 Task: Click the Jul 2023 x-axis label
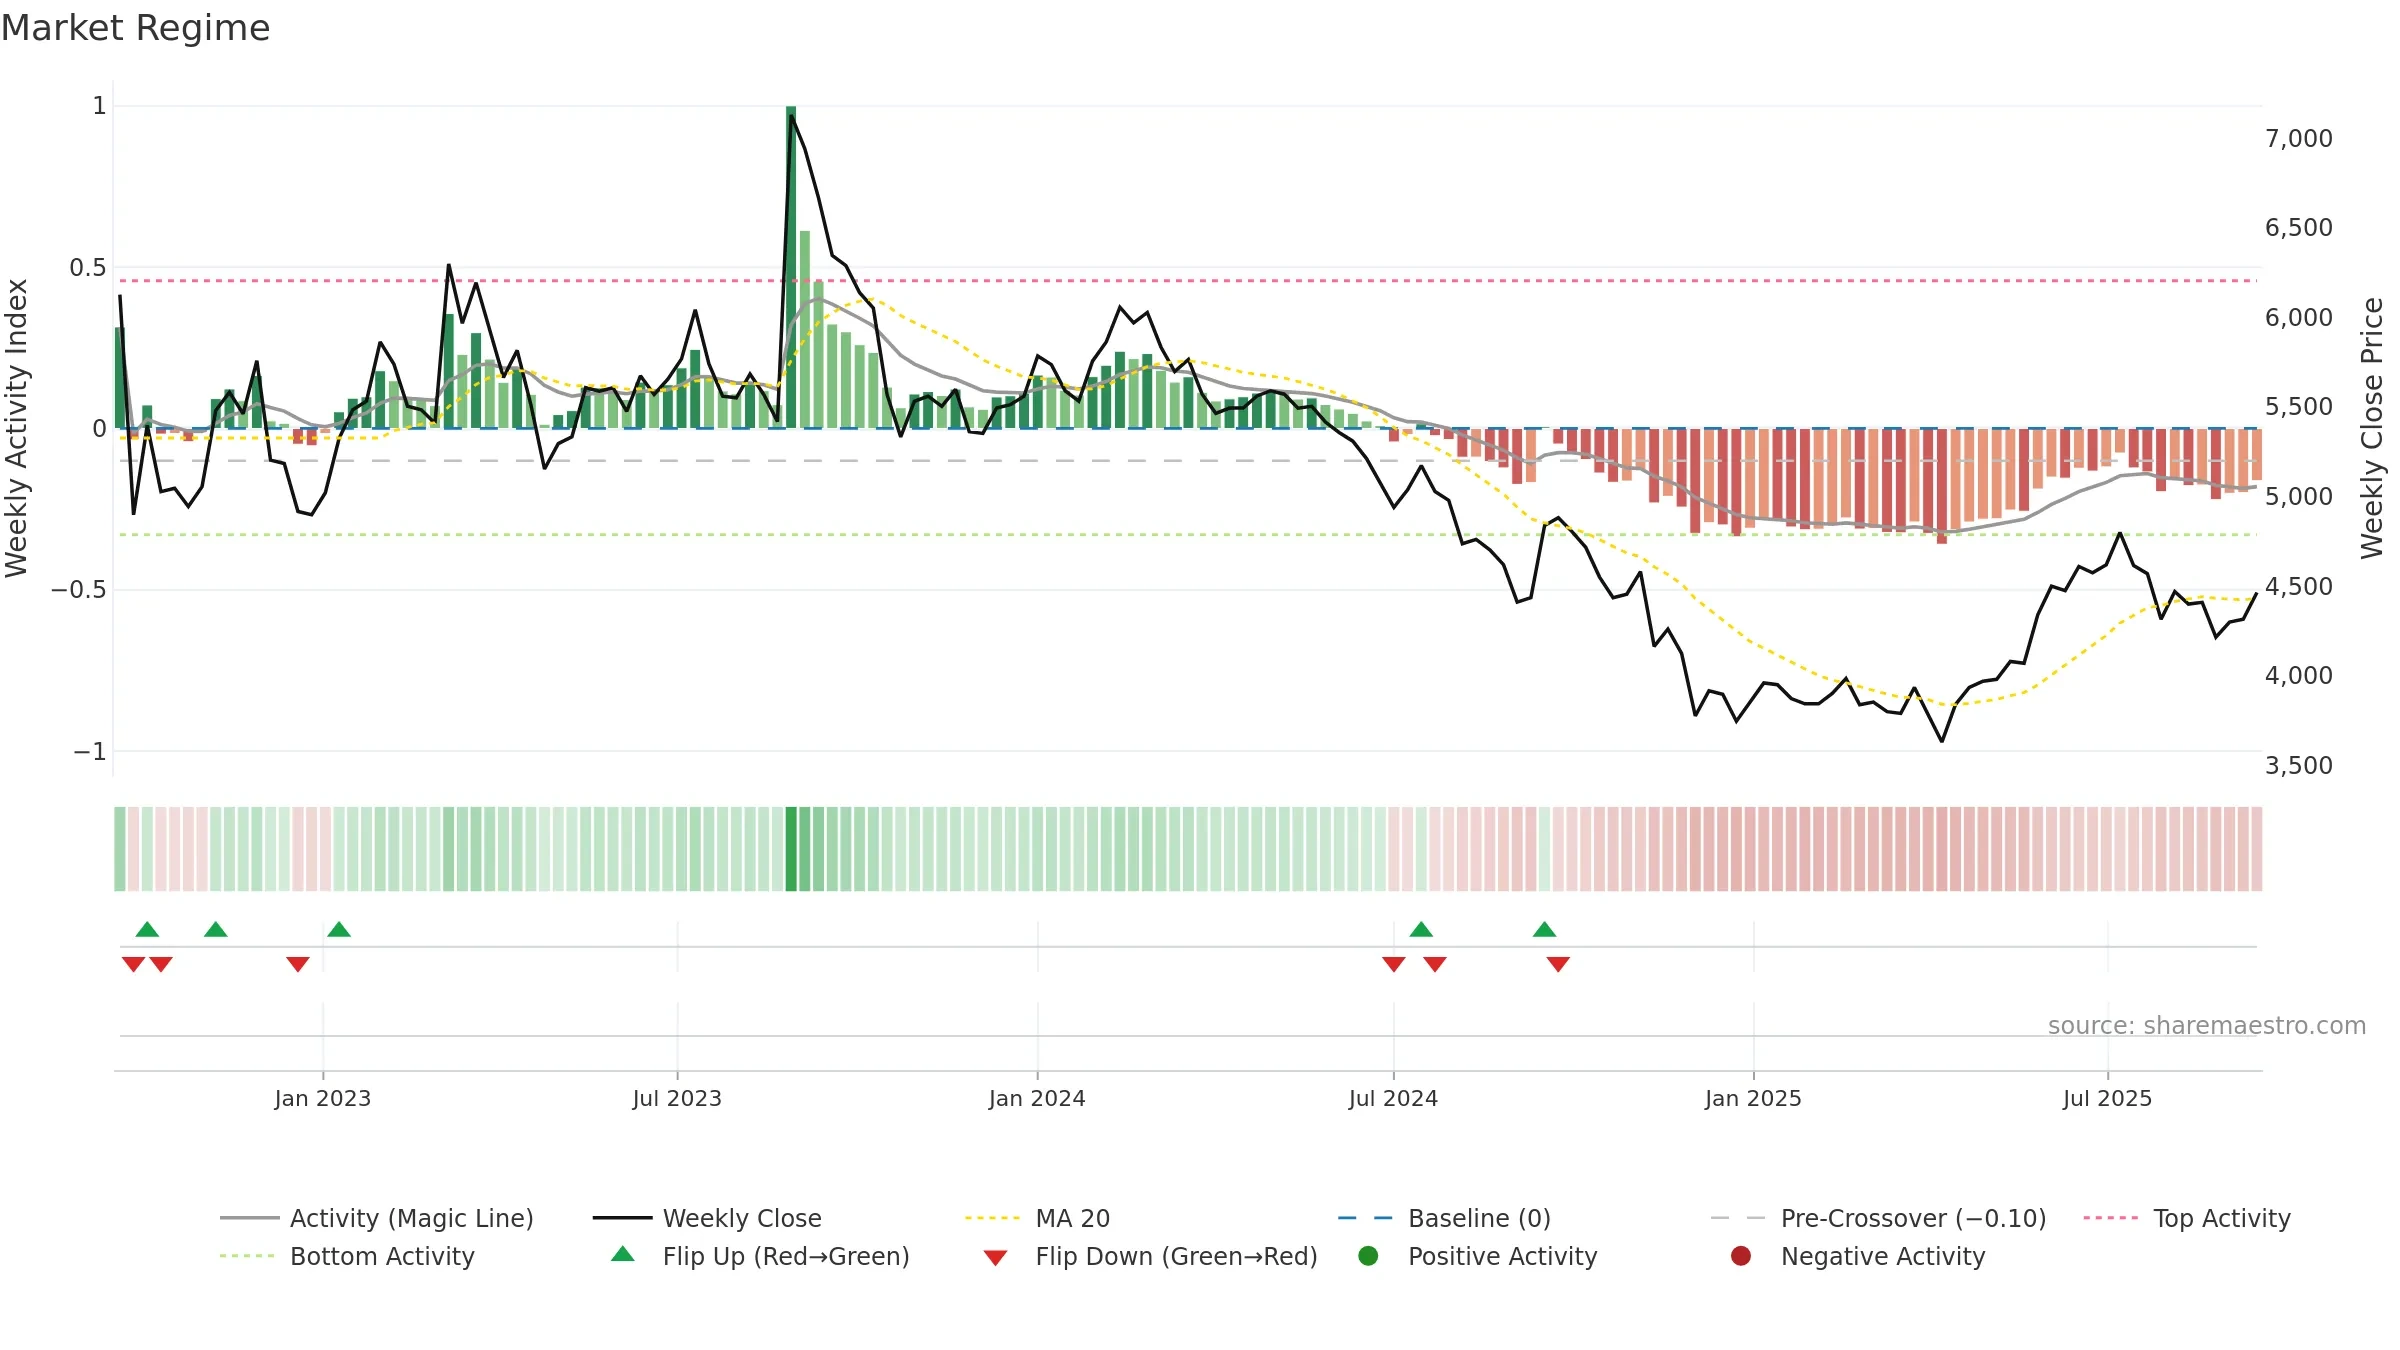click(677, 1098)
